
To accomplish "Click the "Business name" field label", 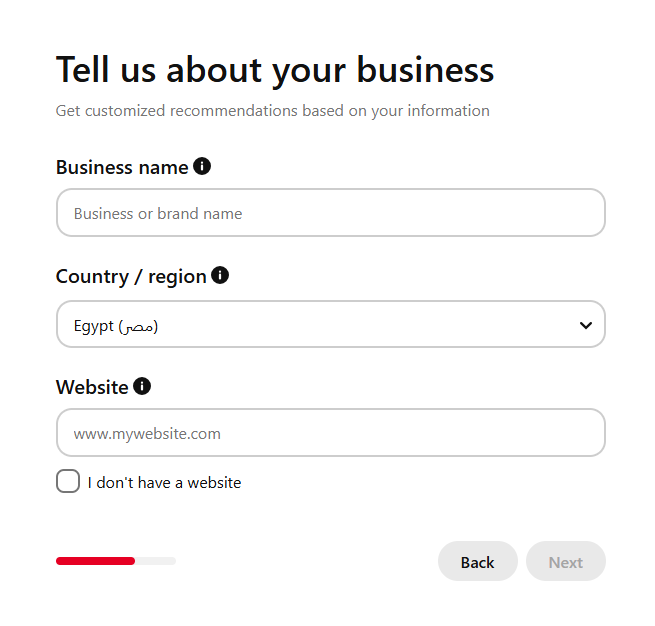I will (122, 167).
